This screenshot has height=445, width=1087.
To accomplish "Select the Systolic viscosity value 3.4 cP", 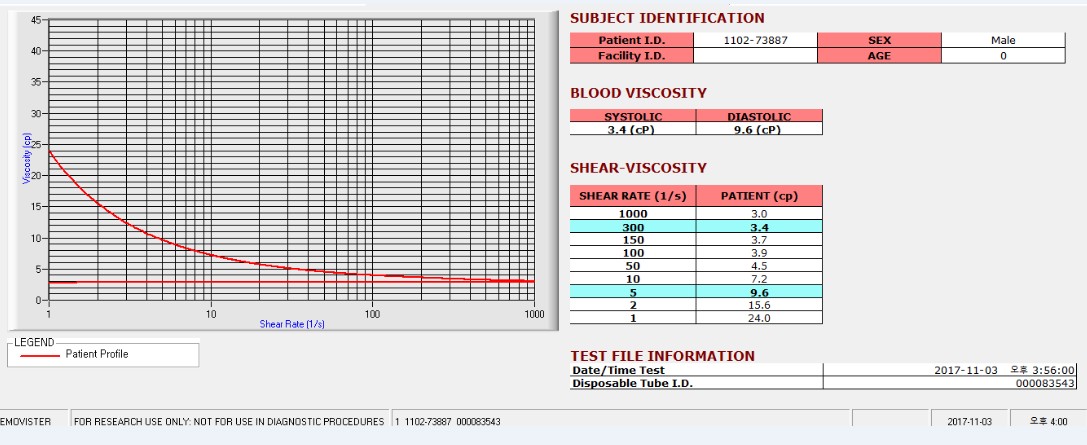I will click(x=633, y=129).
